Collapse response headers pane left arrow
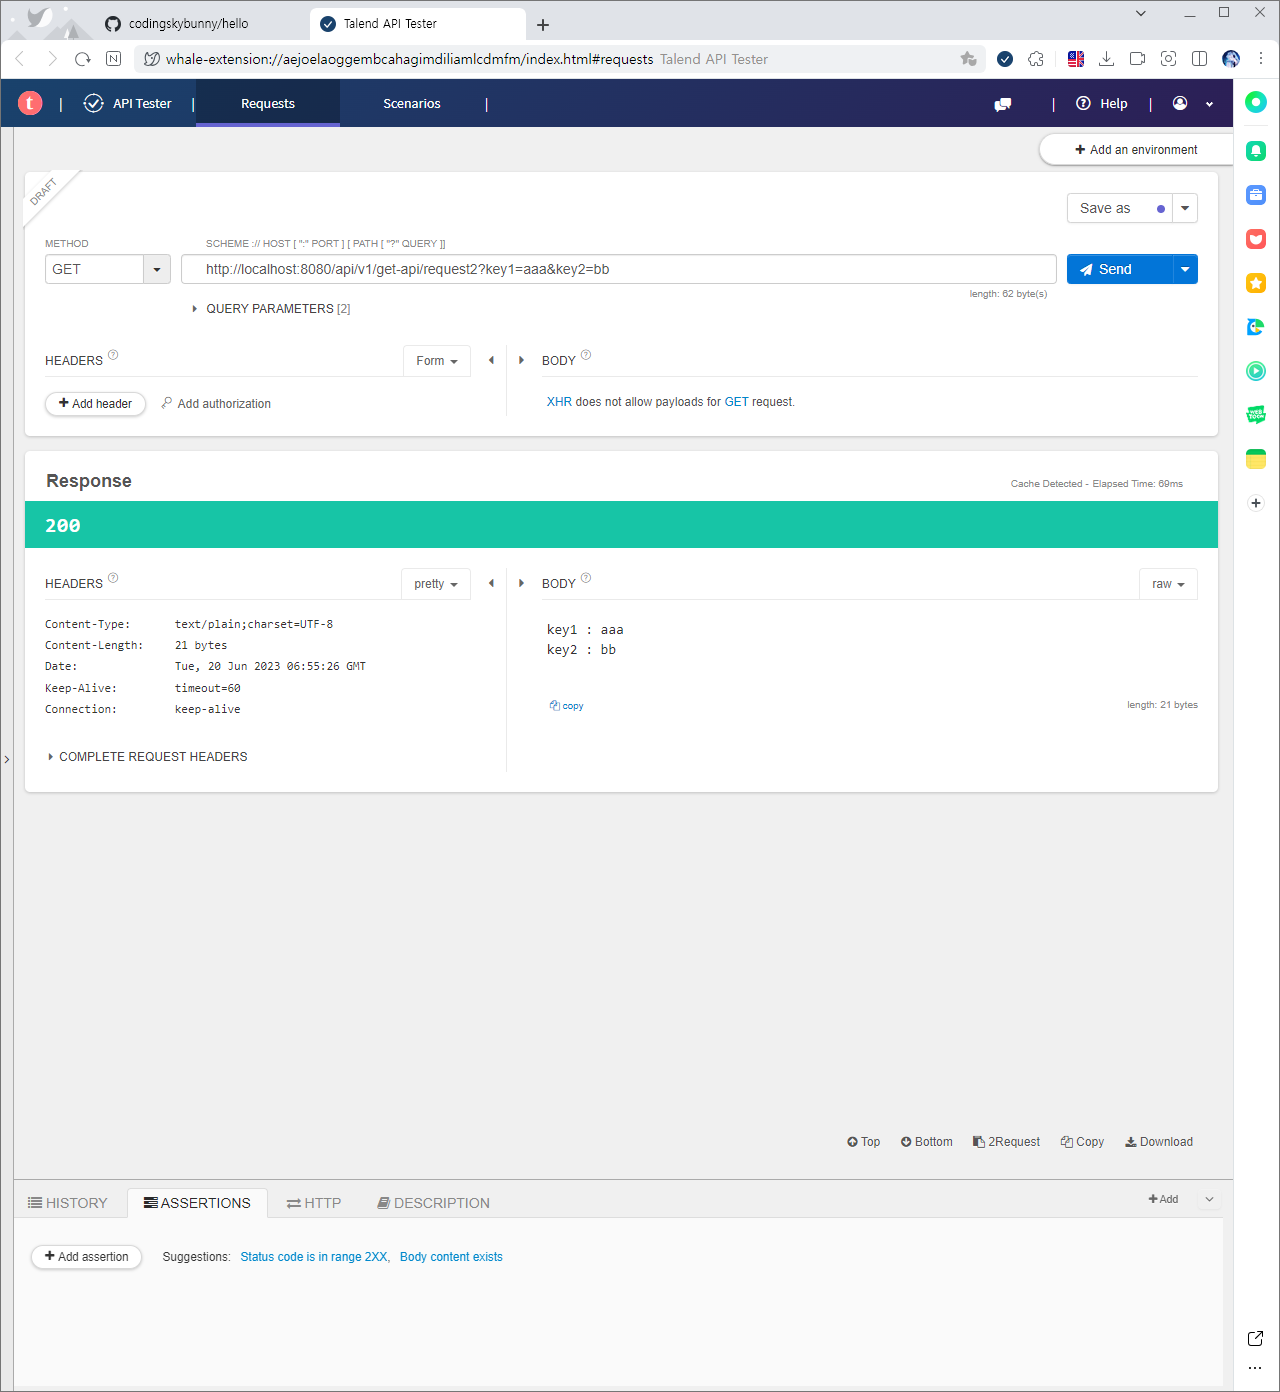1280x1392 pixels. [x=491, y=583]
